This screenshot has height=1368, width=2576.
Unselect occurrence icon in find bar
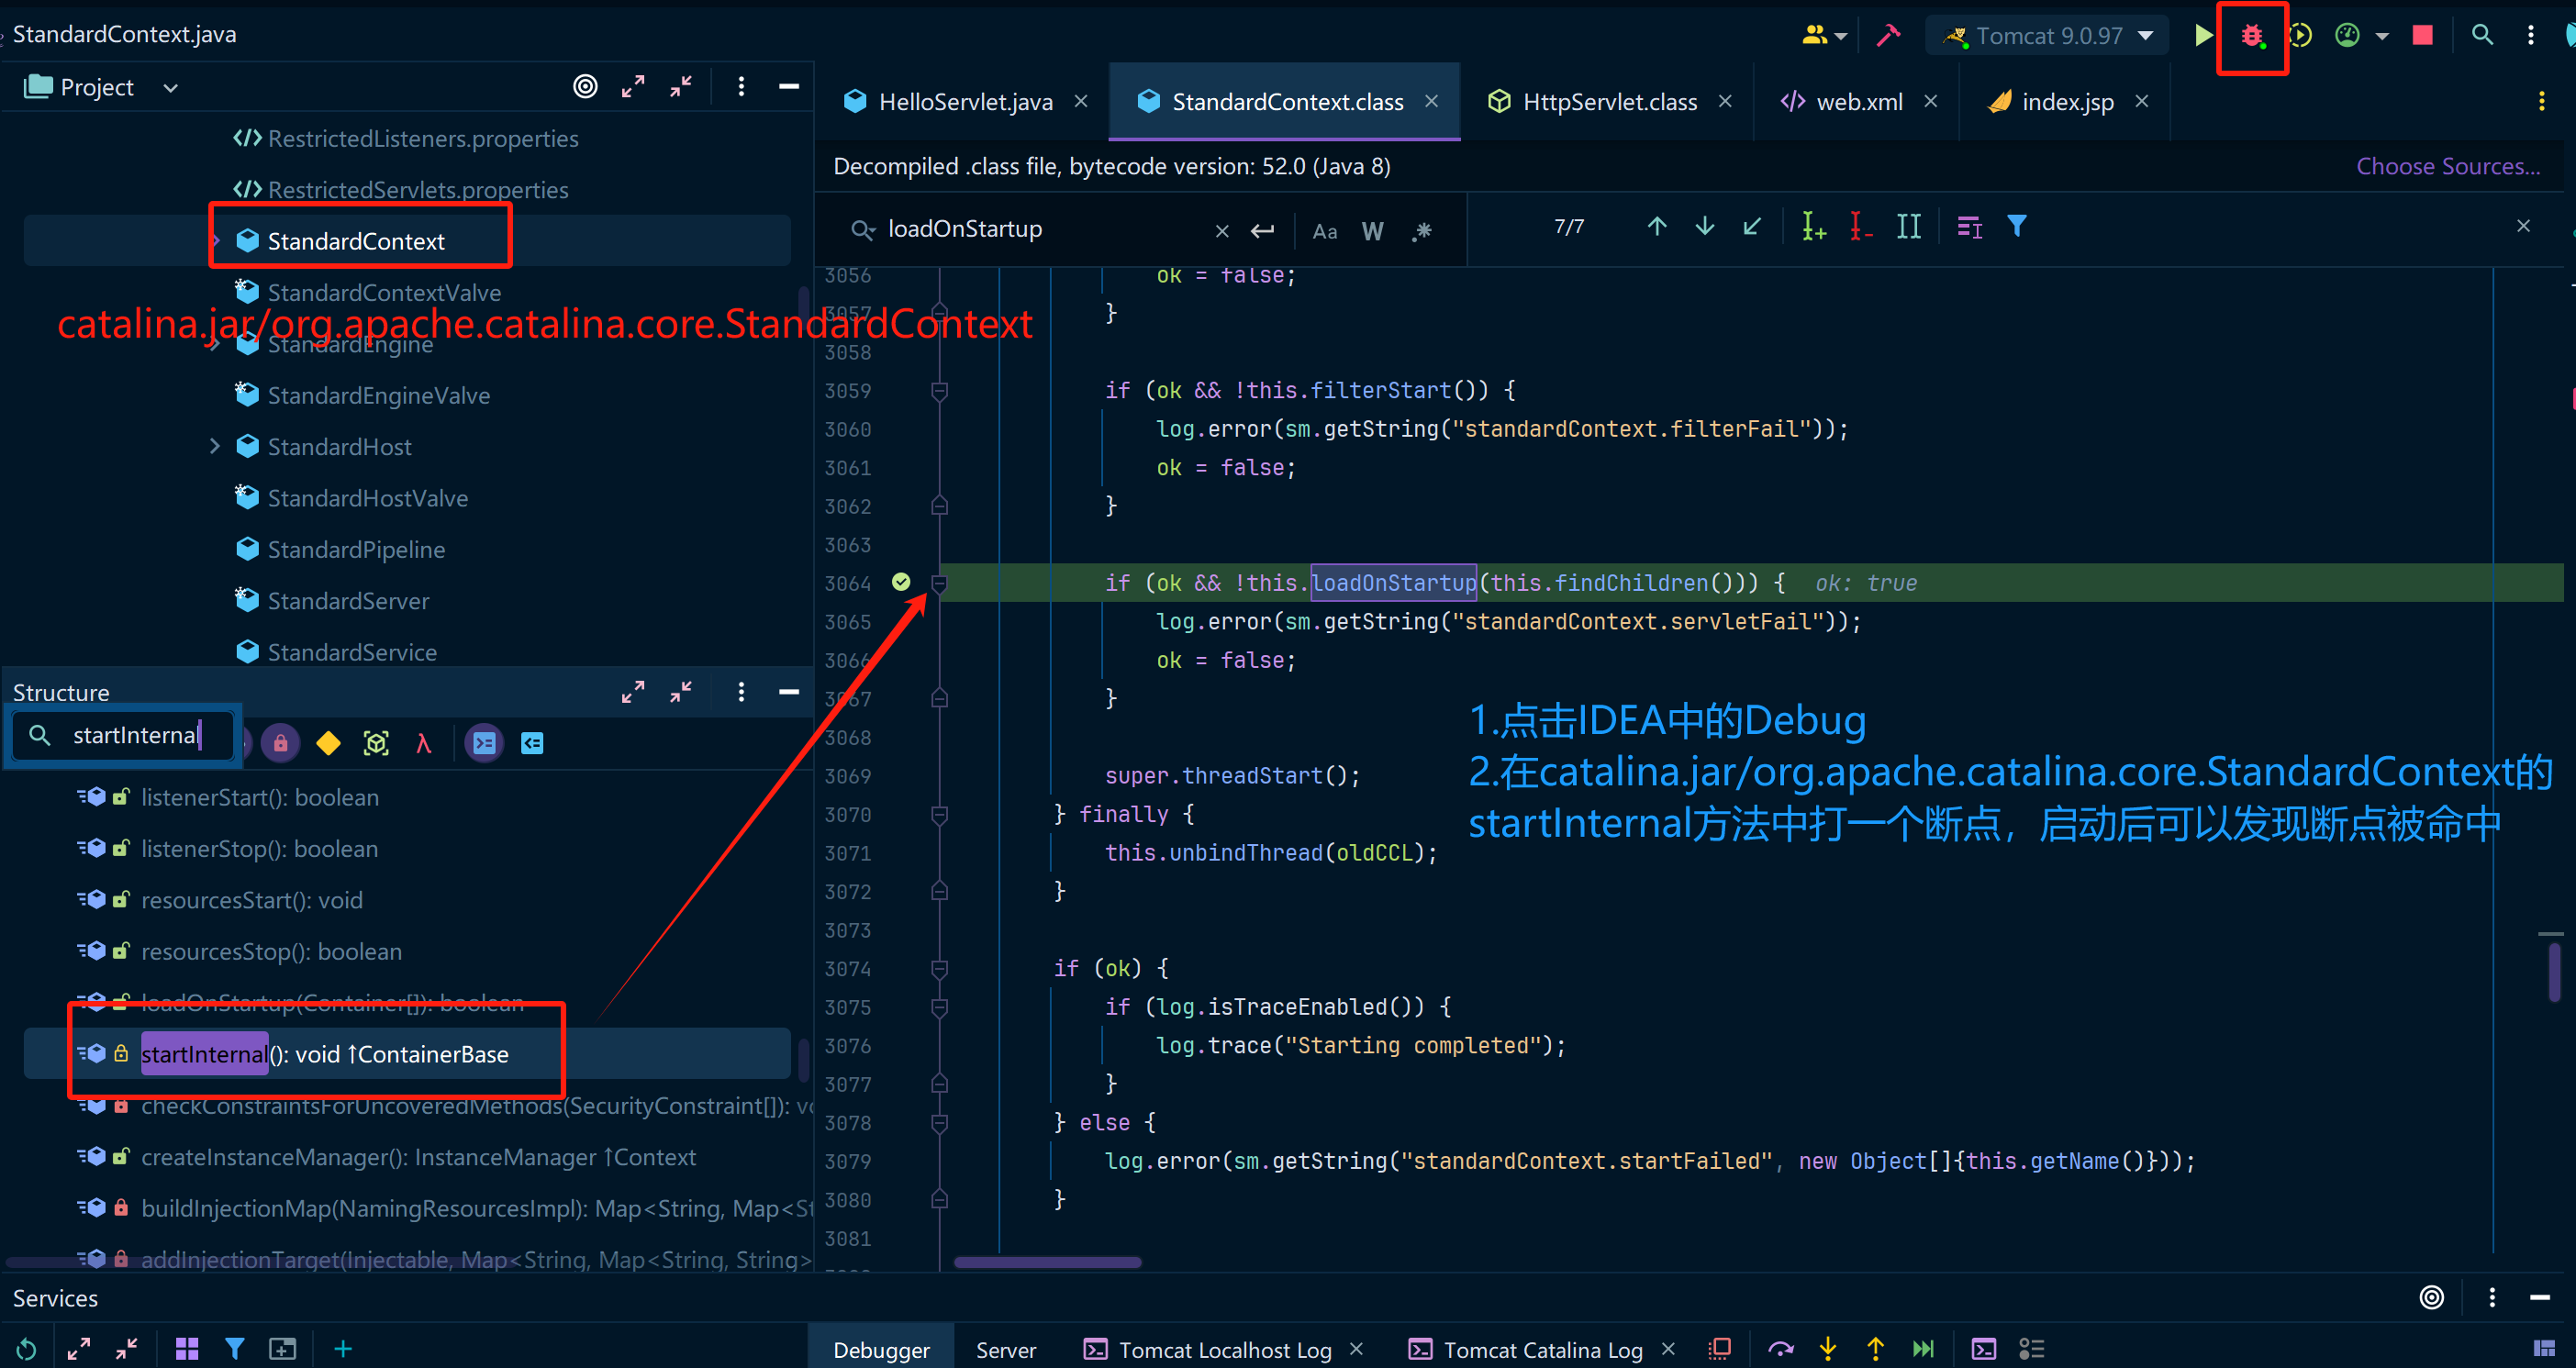point(1860,227)
